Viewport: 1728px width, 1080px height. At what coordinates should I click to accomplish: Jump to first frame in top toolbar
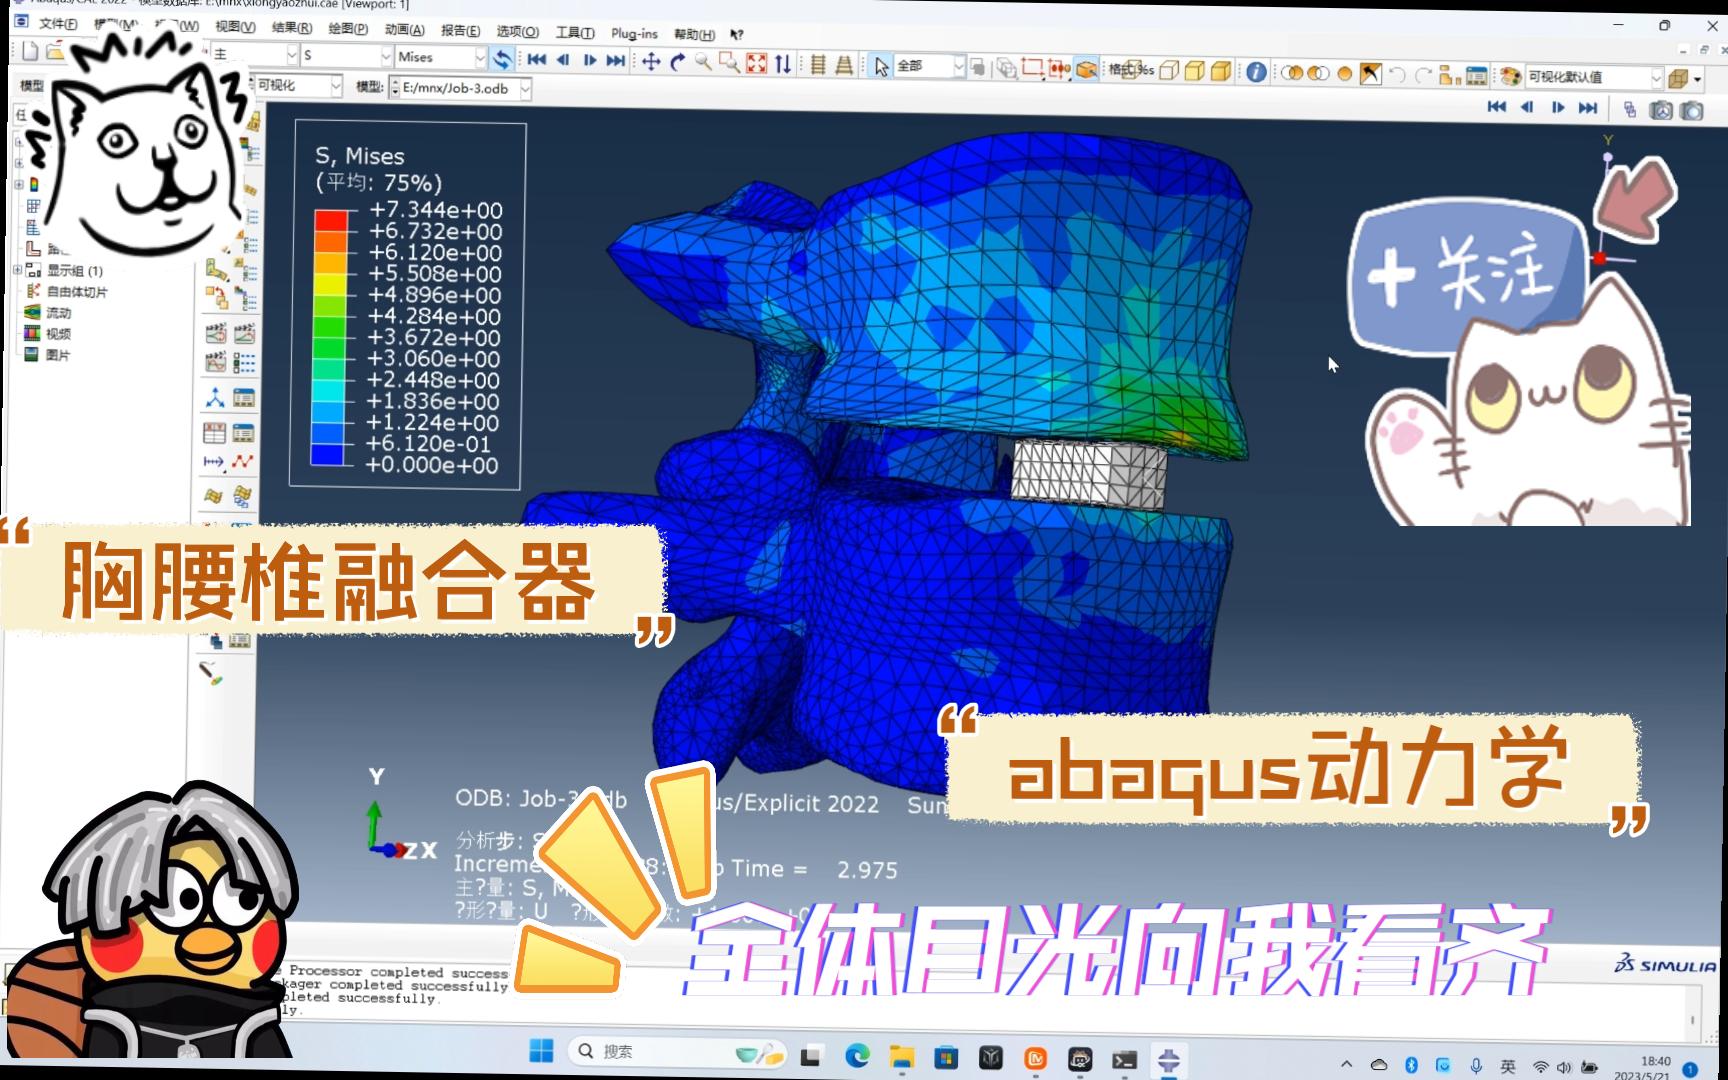point(537,60)
